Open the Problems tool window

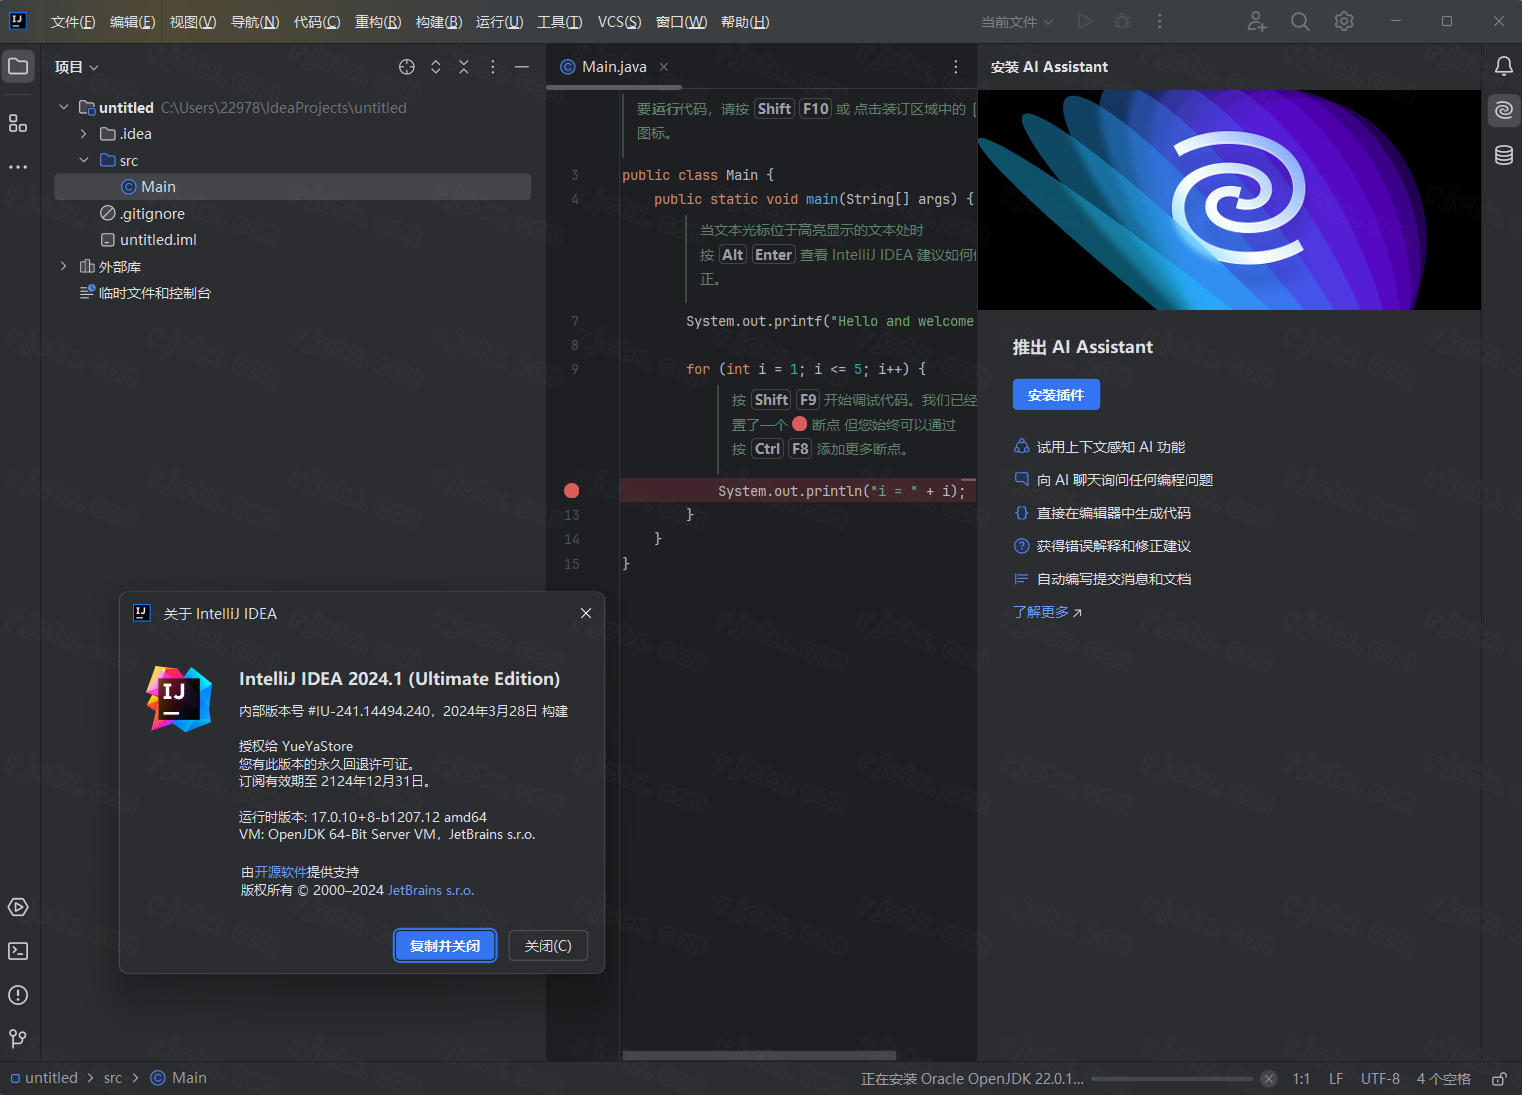click(x=17, y=995)
